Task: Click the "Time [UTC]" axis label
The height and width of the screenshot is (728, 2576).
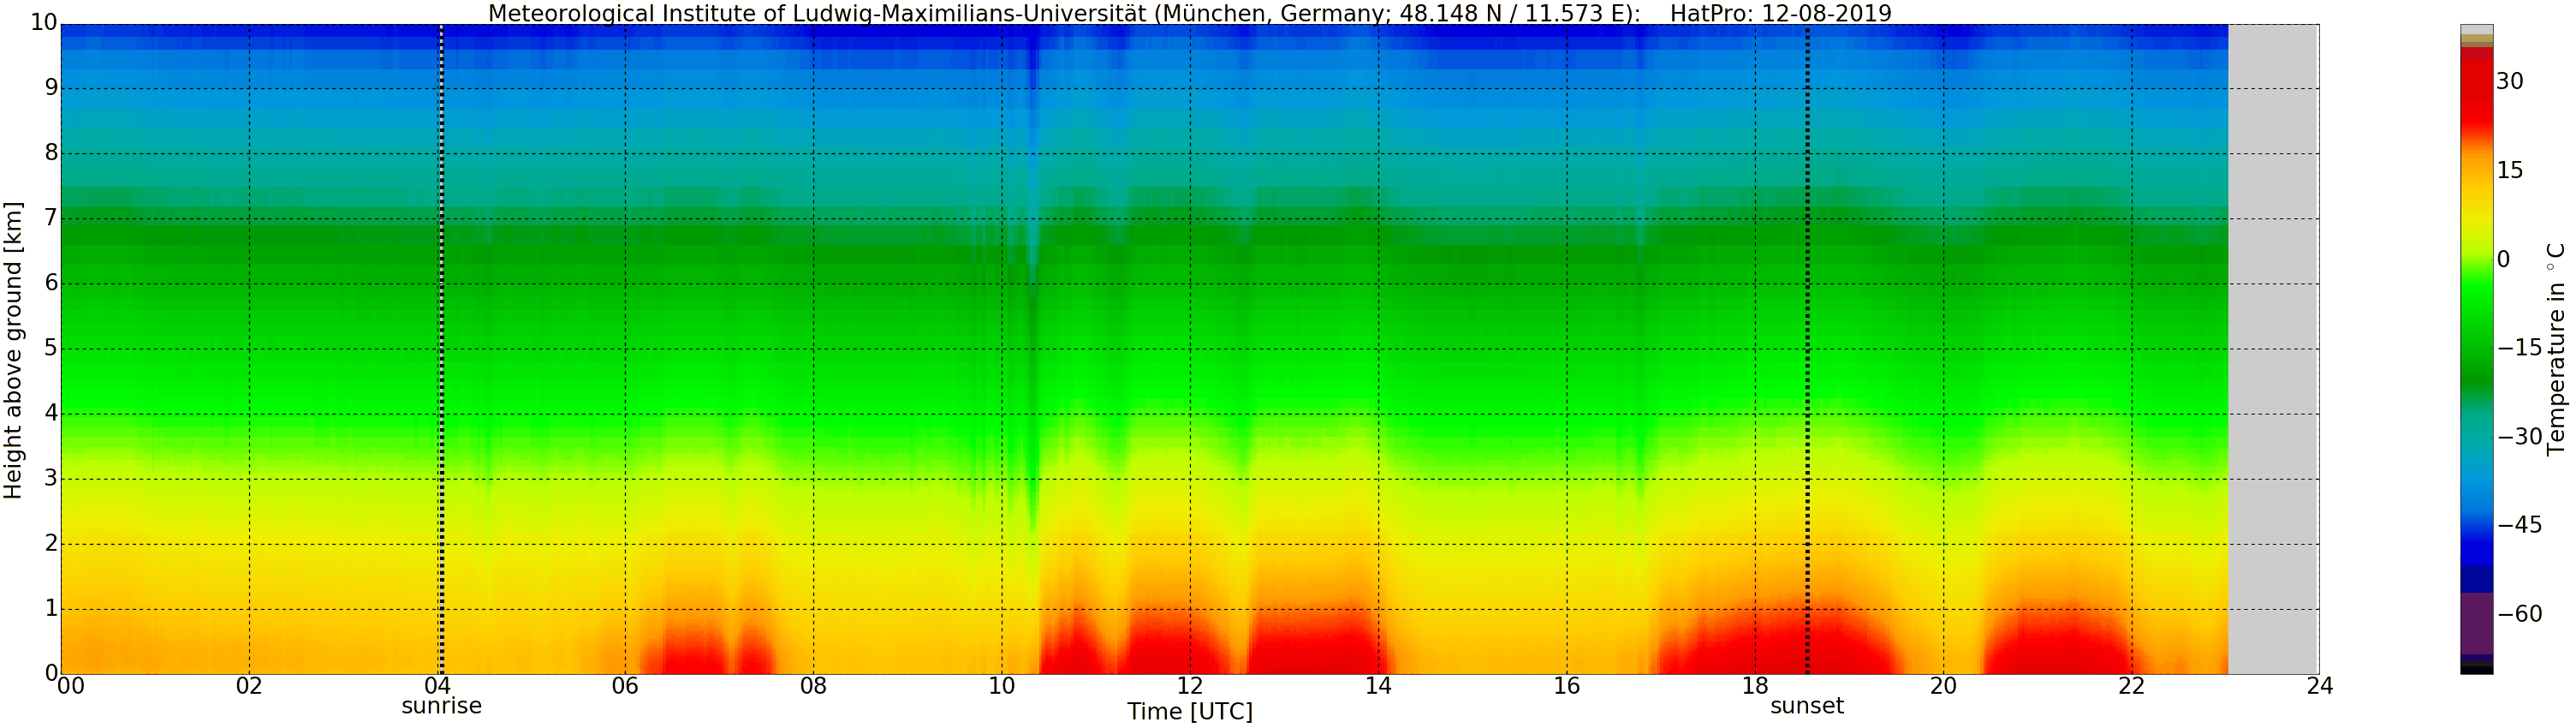Action: pos(1189,712)
